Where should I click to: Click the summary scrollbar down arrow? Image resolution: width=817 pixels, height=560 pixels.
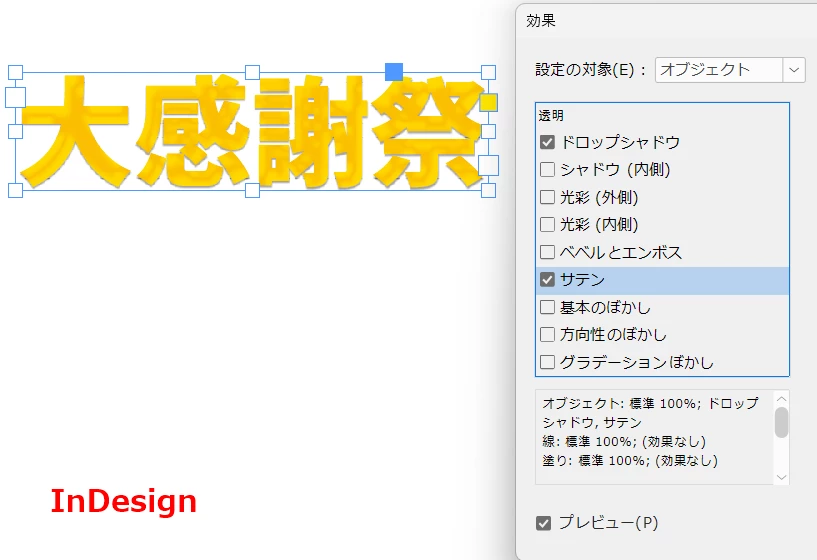pyautogui.click(x=781, y=477)
